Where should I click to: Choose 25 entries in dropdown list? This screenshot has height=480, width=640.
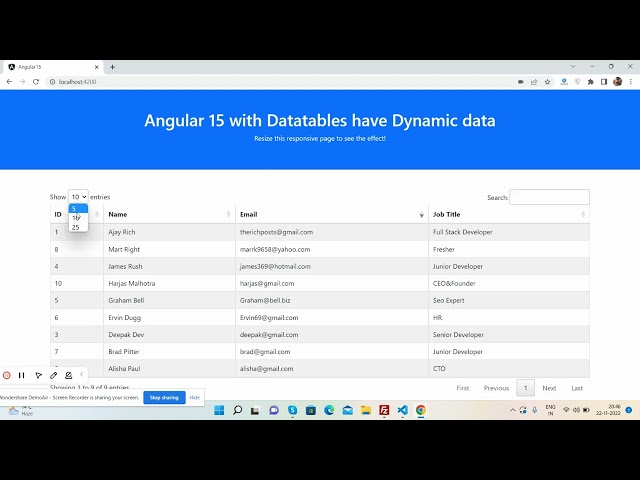click(x=78, y=227)
